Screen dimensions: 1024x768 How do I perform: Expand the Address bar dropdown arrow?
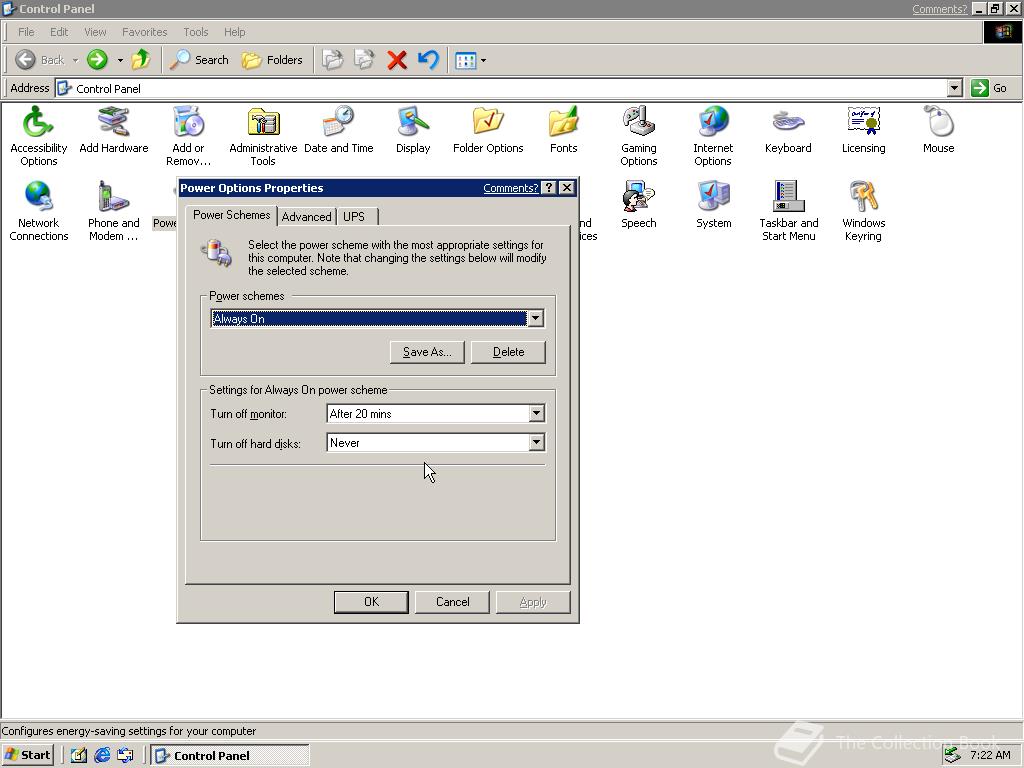tap(955, 88)
